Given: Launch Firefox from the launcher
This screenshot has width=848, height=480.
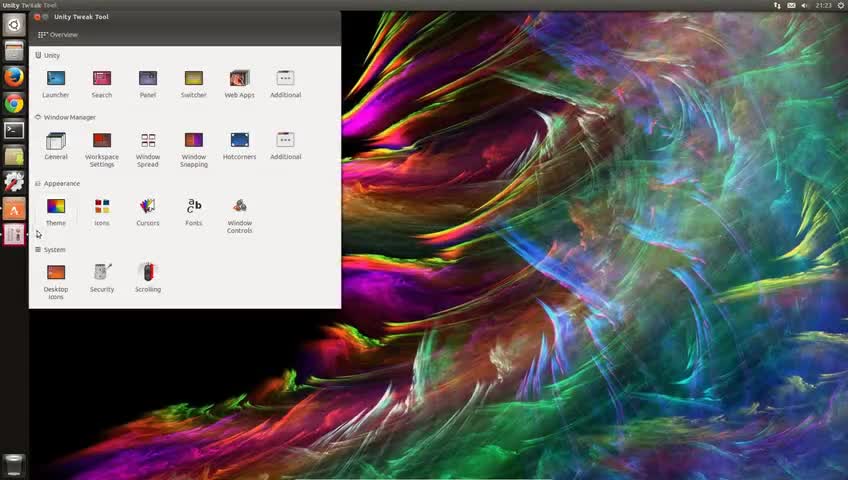Looking at the screenshot, I should pyautogui.click(x=14, y=77).
